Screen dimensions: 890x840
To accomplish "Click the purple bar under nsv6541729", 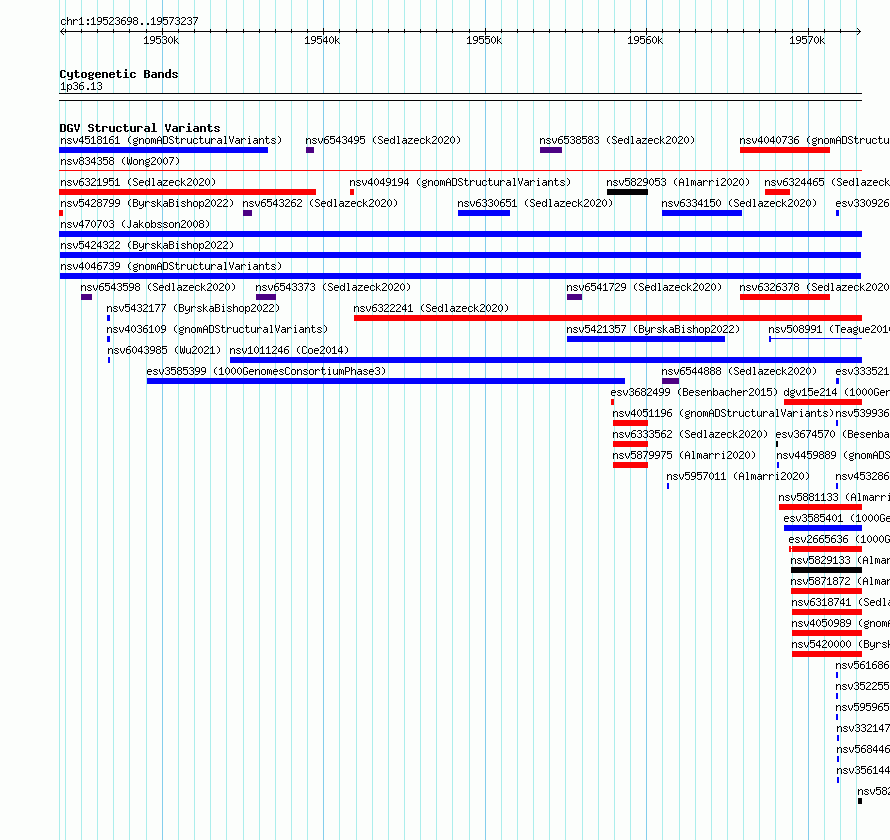I will [574, 297].
